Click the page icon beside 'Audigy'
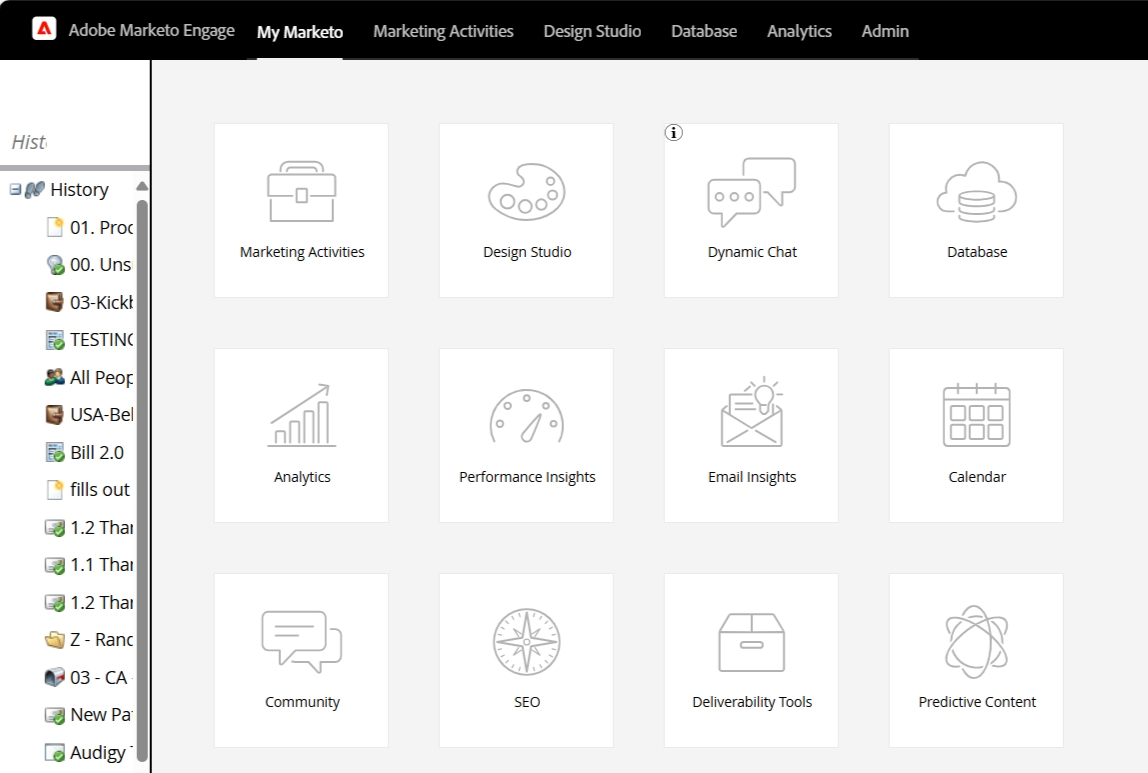The width and height of the screenshot is (1148, 773). [55, 753]
